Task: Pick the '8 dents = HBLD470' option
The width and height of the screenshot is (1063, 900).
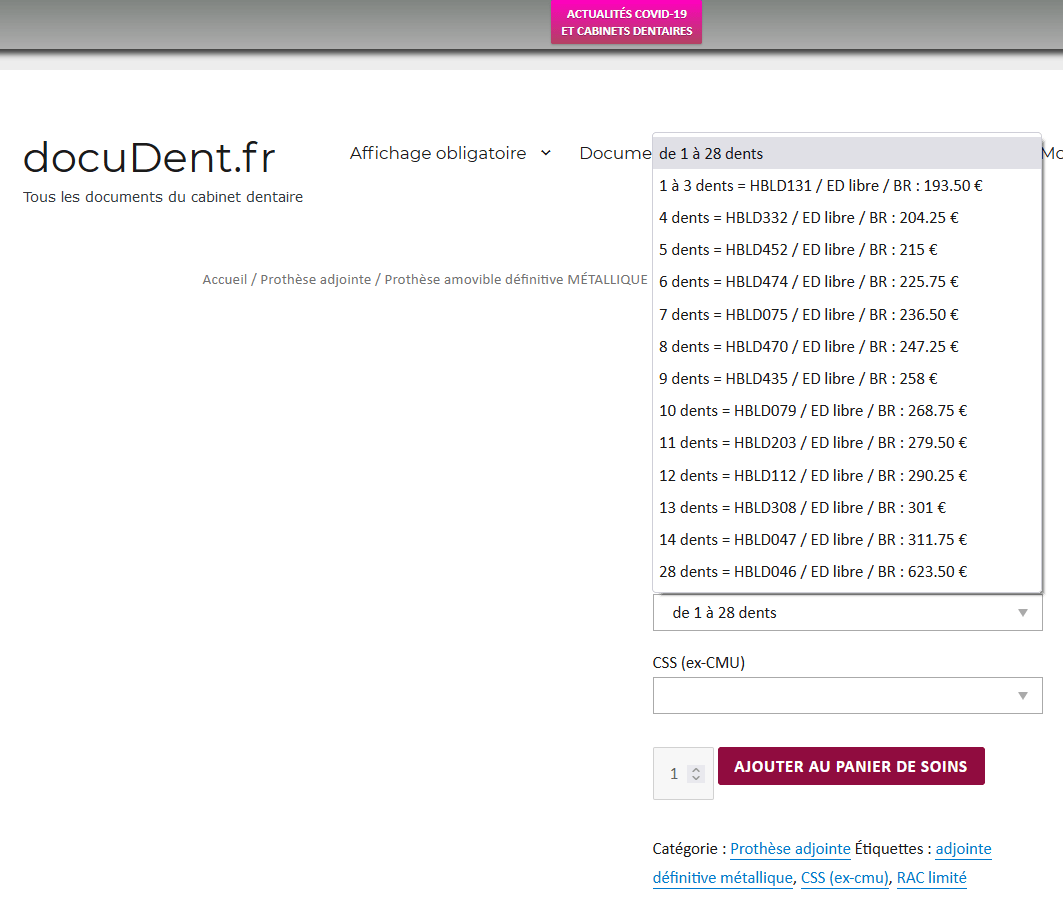Action: click(808, 346)
